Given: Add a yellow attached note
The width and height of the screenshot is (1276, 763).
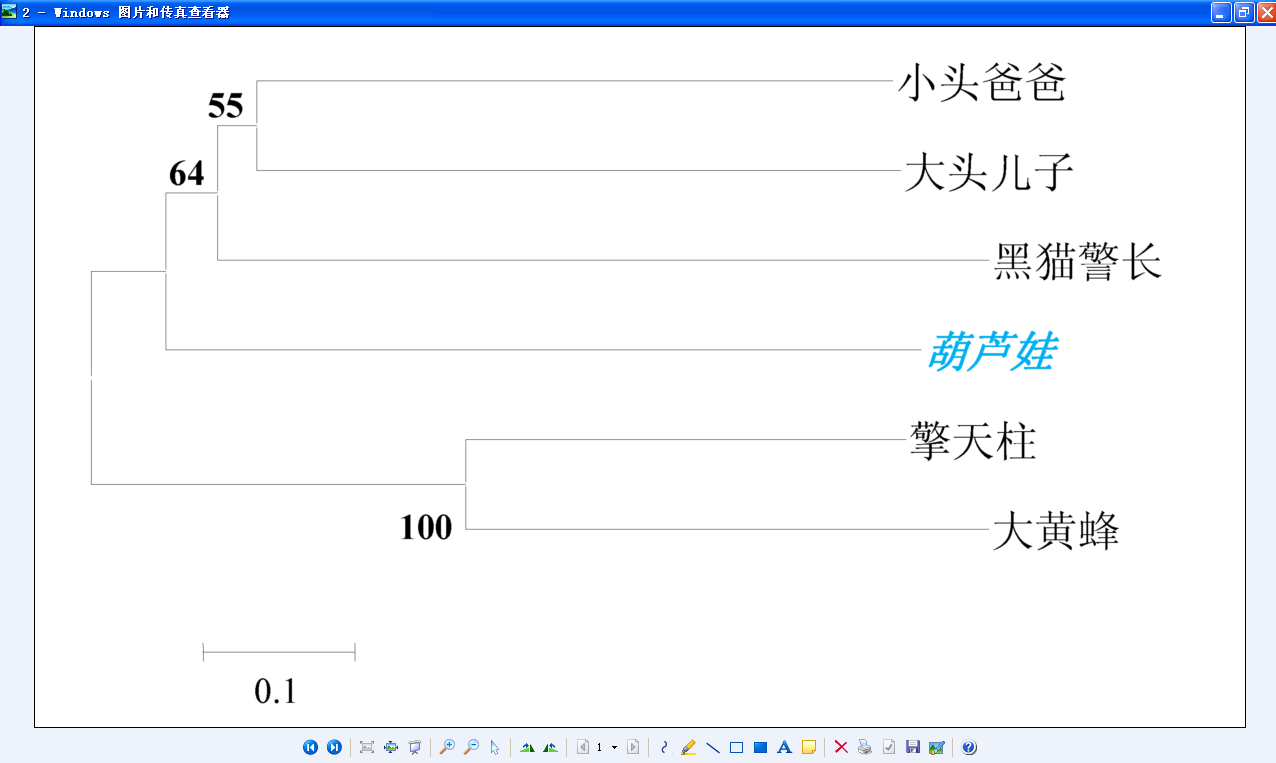Looking at the screenshot, I should (x=808, y=747).
